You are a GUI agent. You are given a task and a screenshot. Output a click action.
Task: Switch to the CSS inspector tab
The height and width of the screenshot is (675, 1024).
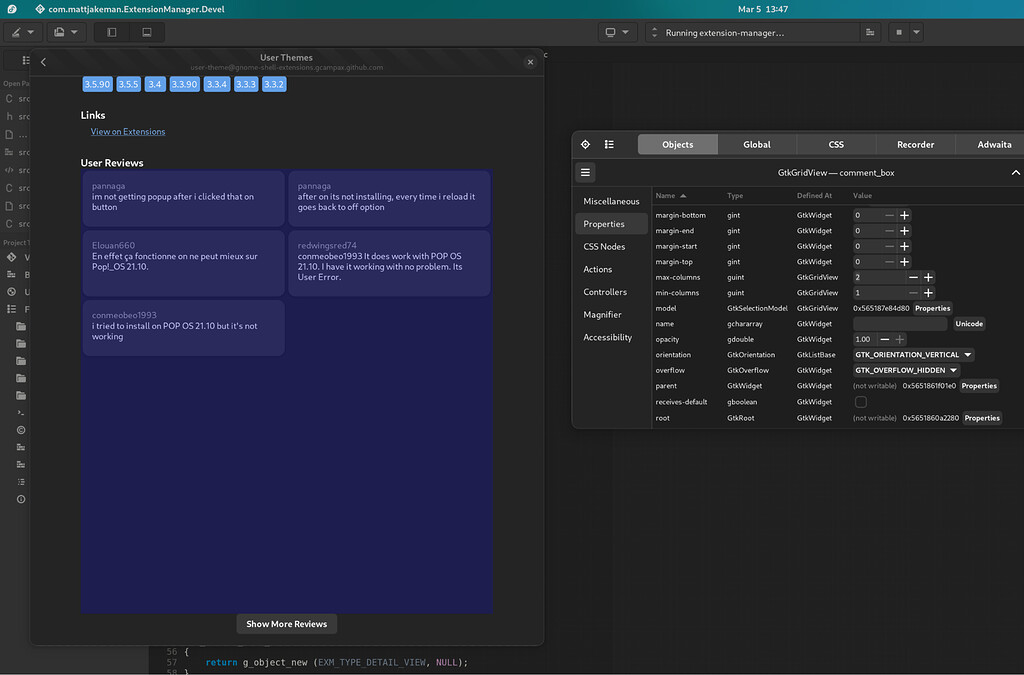click(836, 144)
